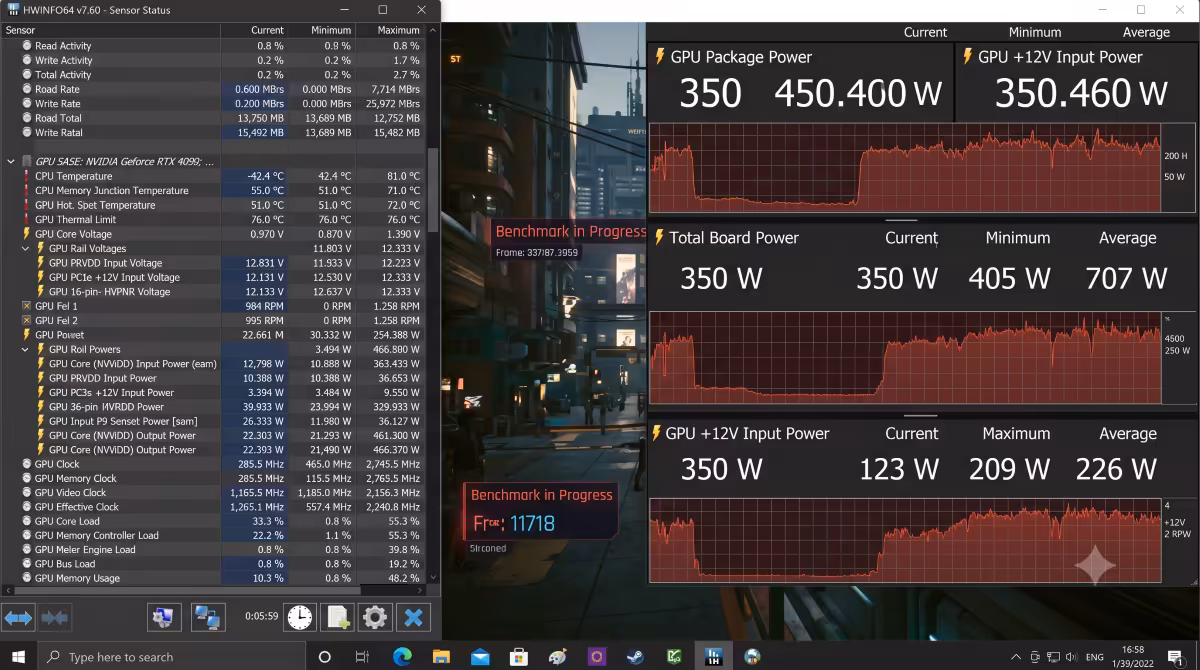The height and width of the screenshot is (670, 1200).
Task: Collapse the GPU Rail Voltages subgroup
Action: [26, 248]
